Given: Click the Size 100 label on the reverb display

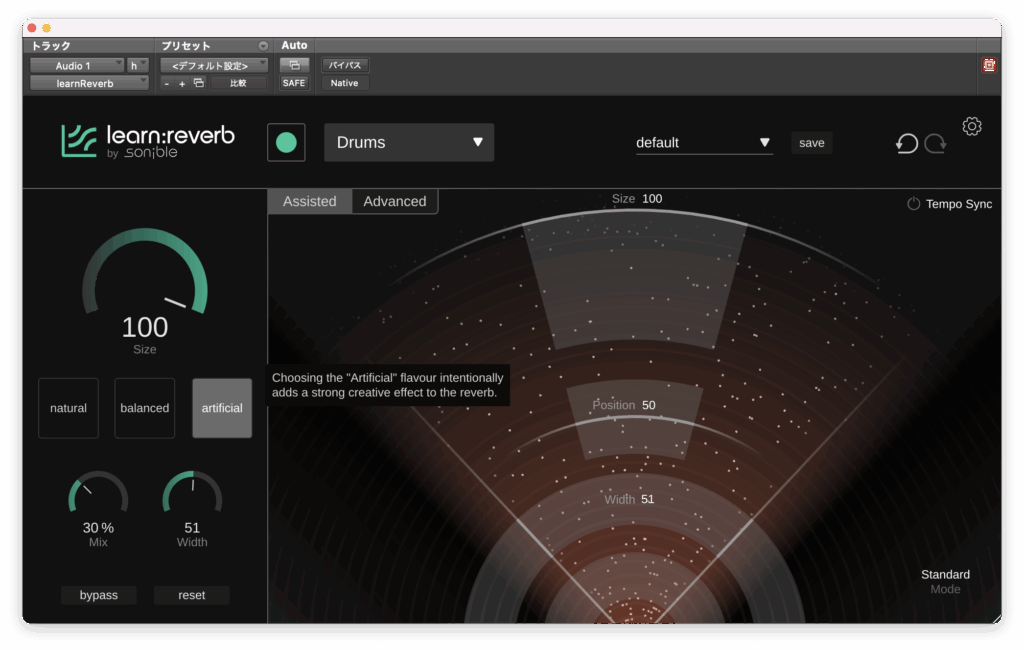Looking at the screenshot, I should (x=637, y=199).
